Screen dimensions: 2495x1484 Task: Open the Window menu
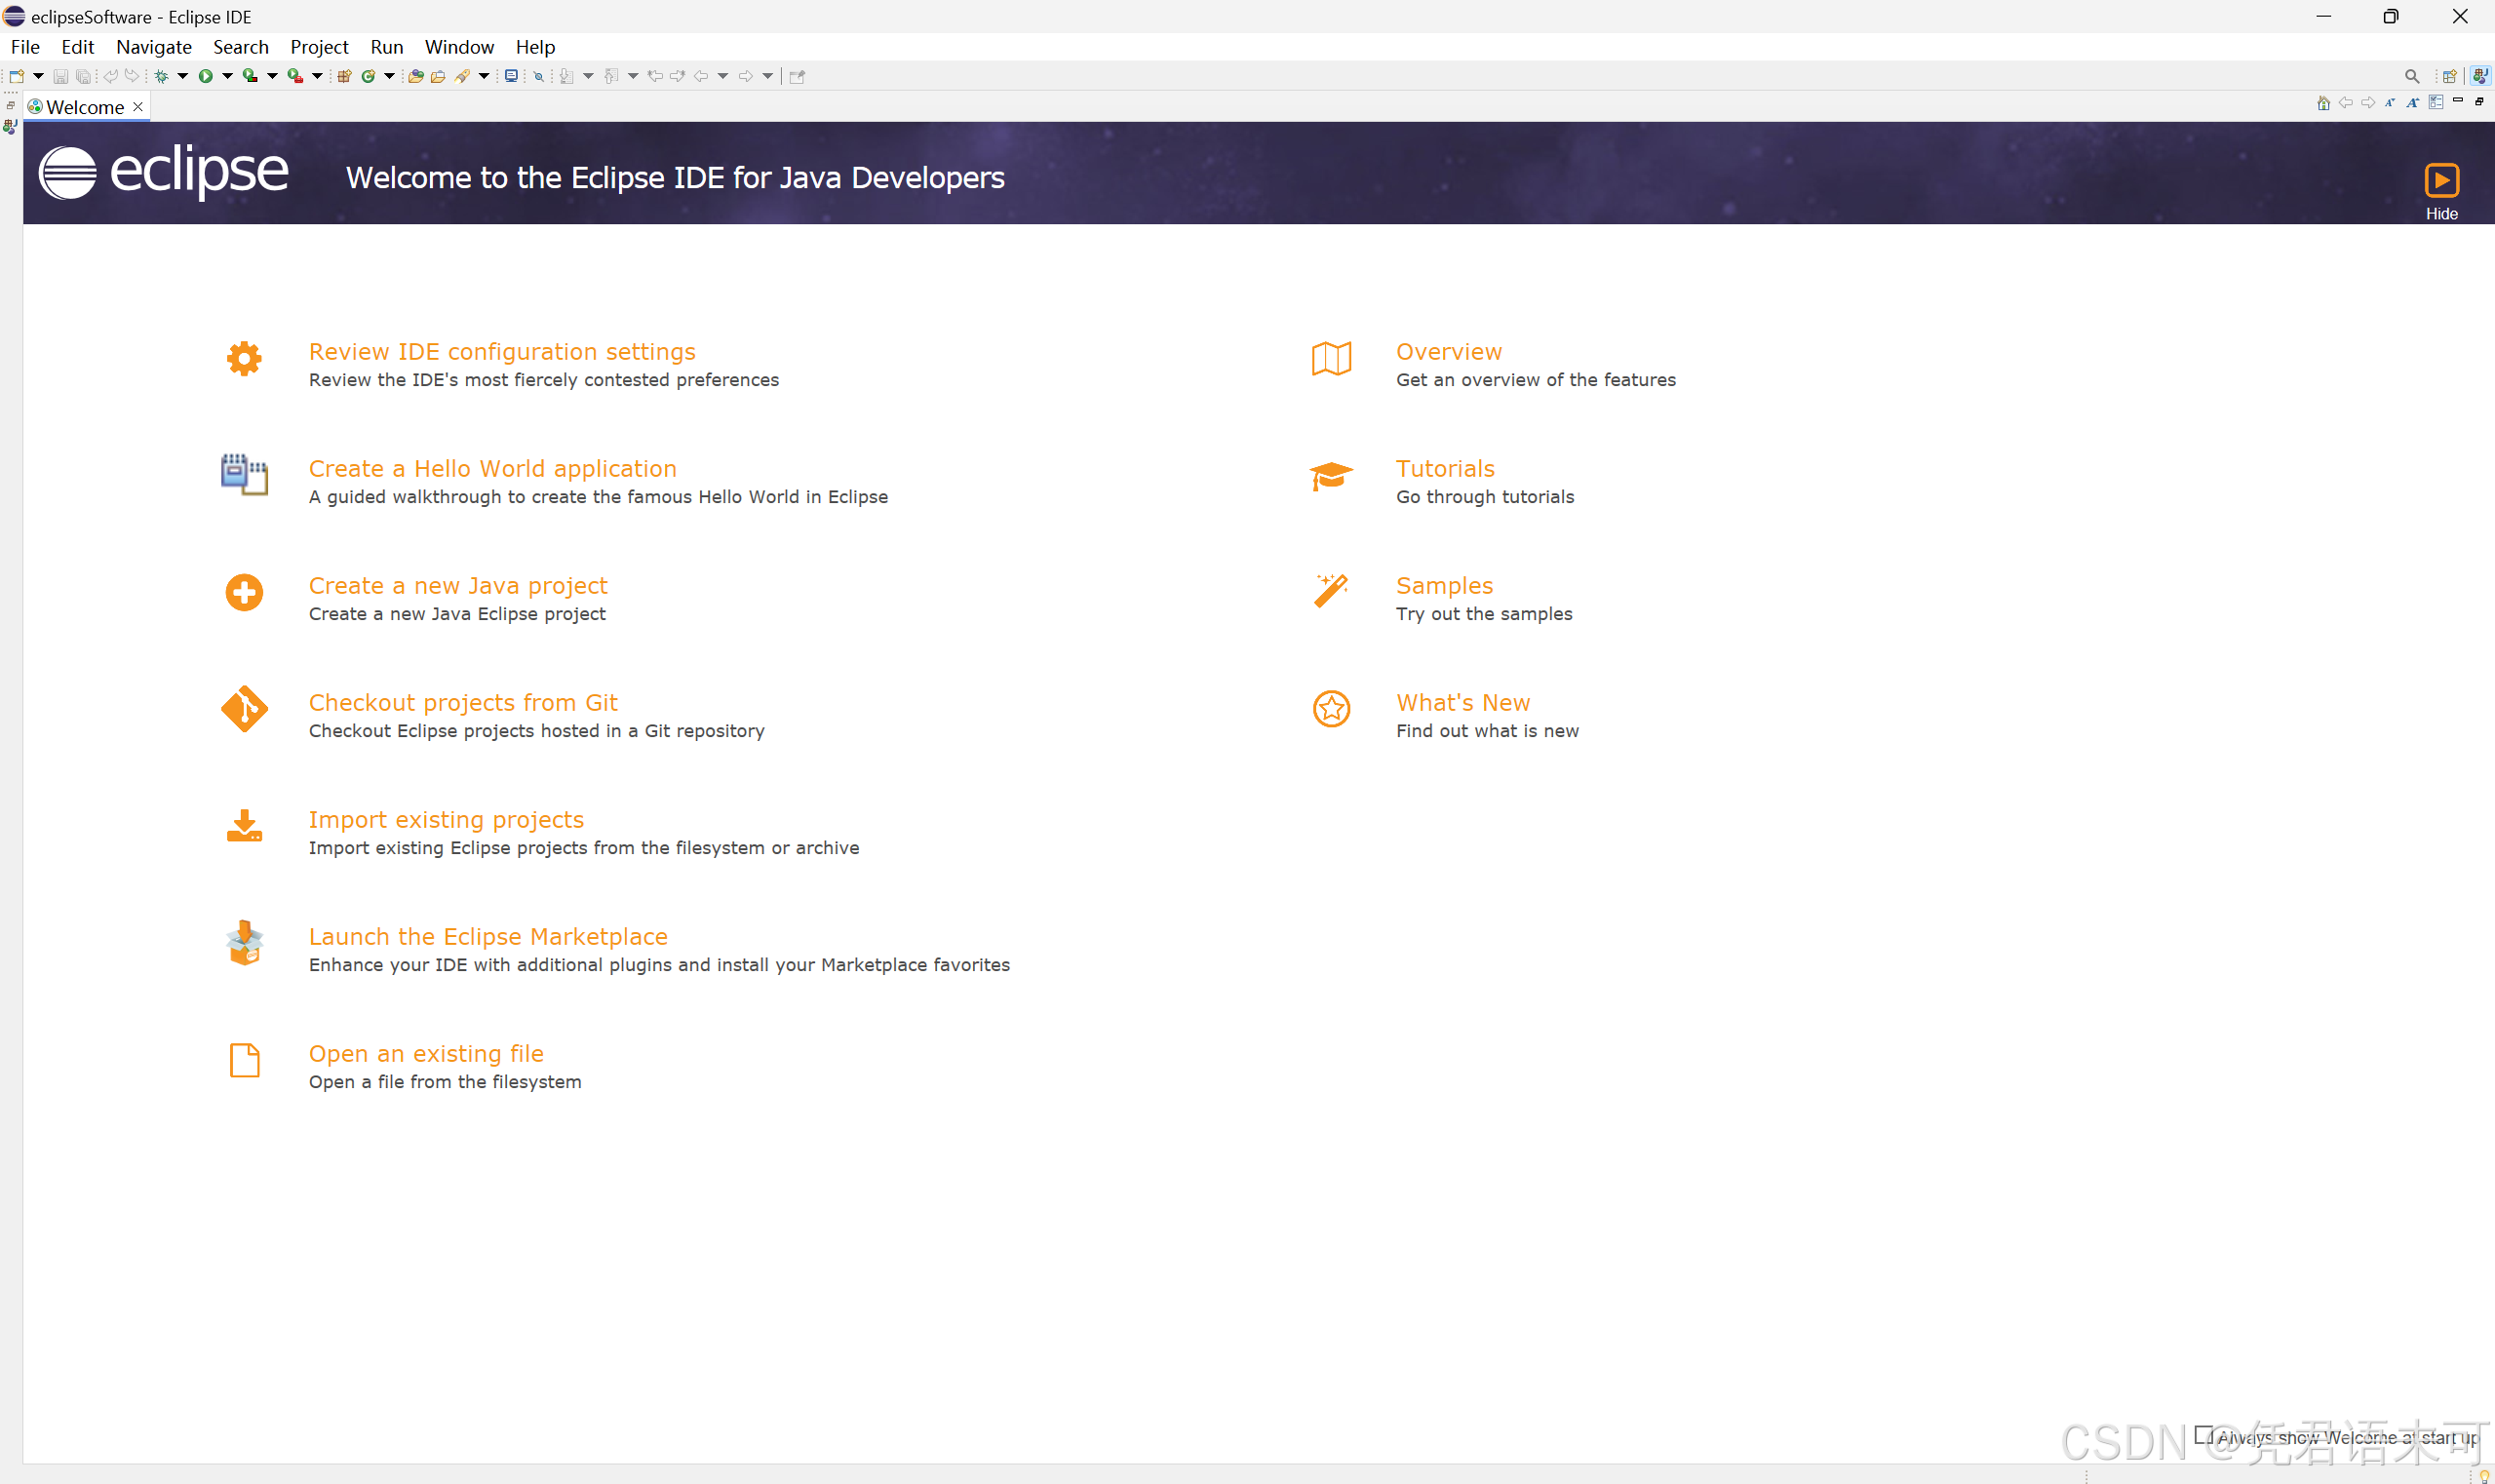pos(459,47)
